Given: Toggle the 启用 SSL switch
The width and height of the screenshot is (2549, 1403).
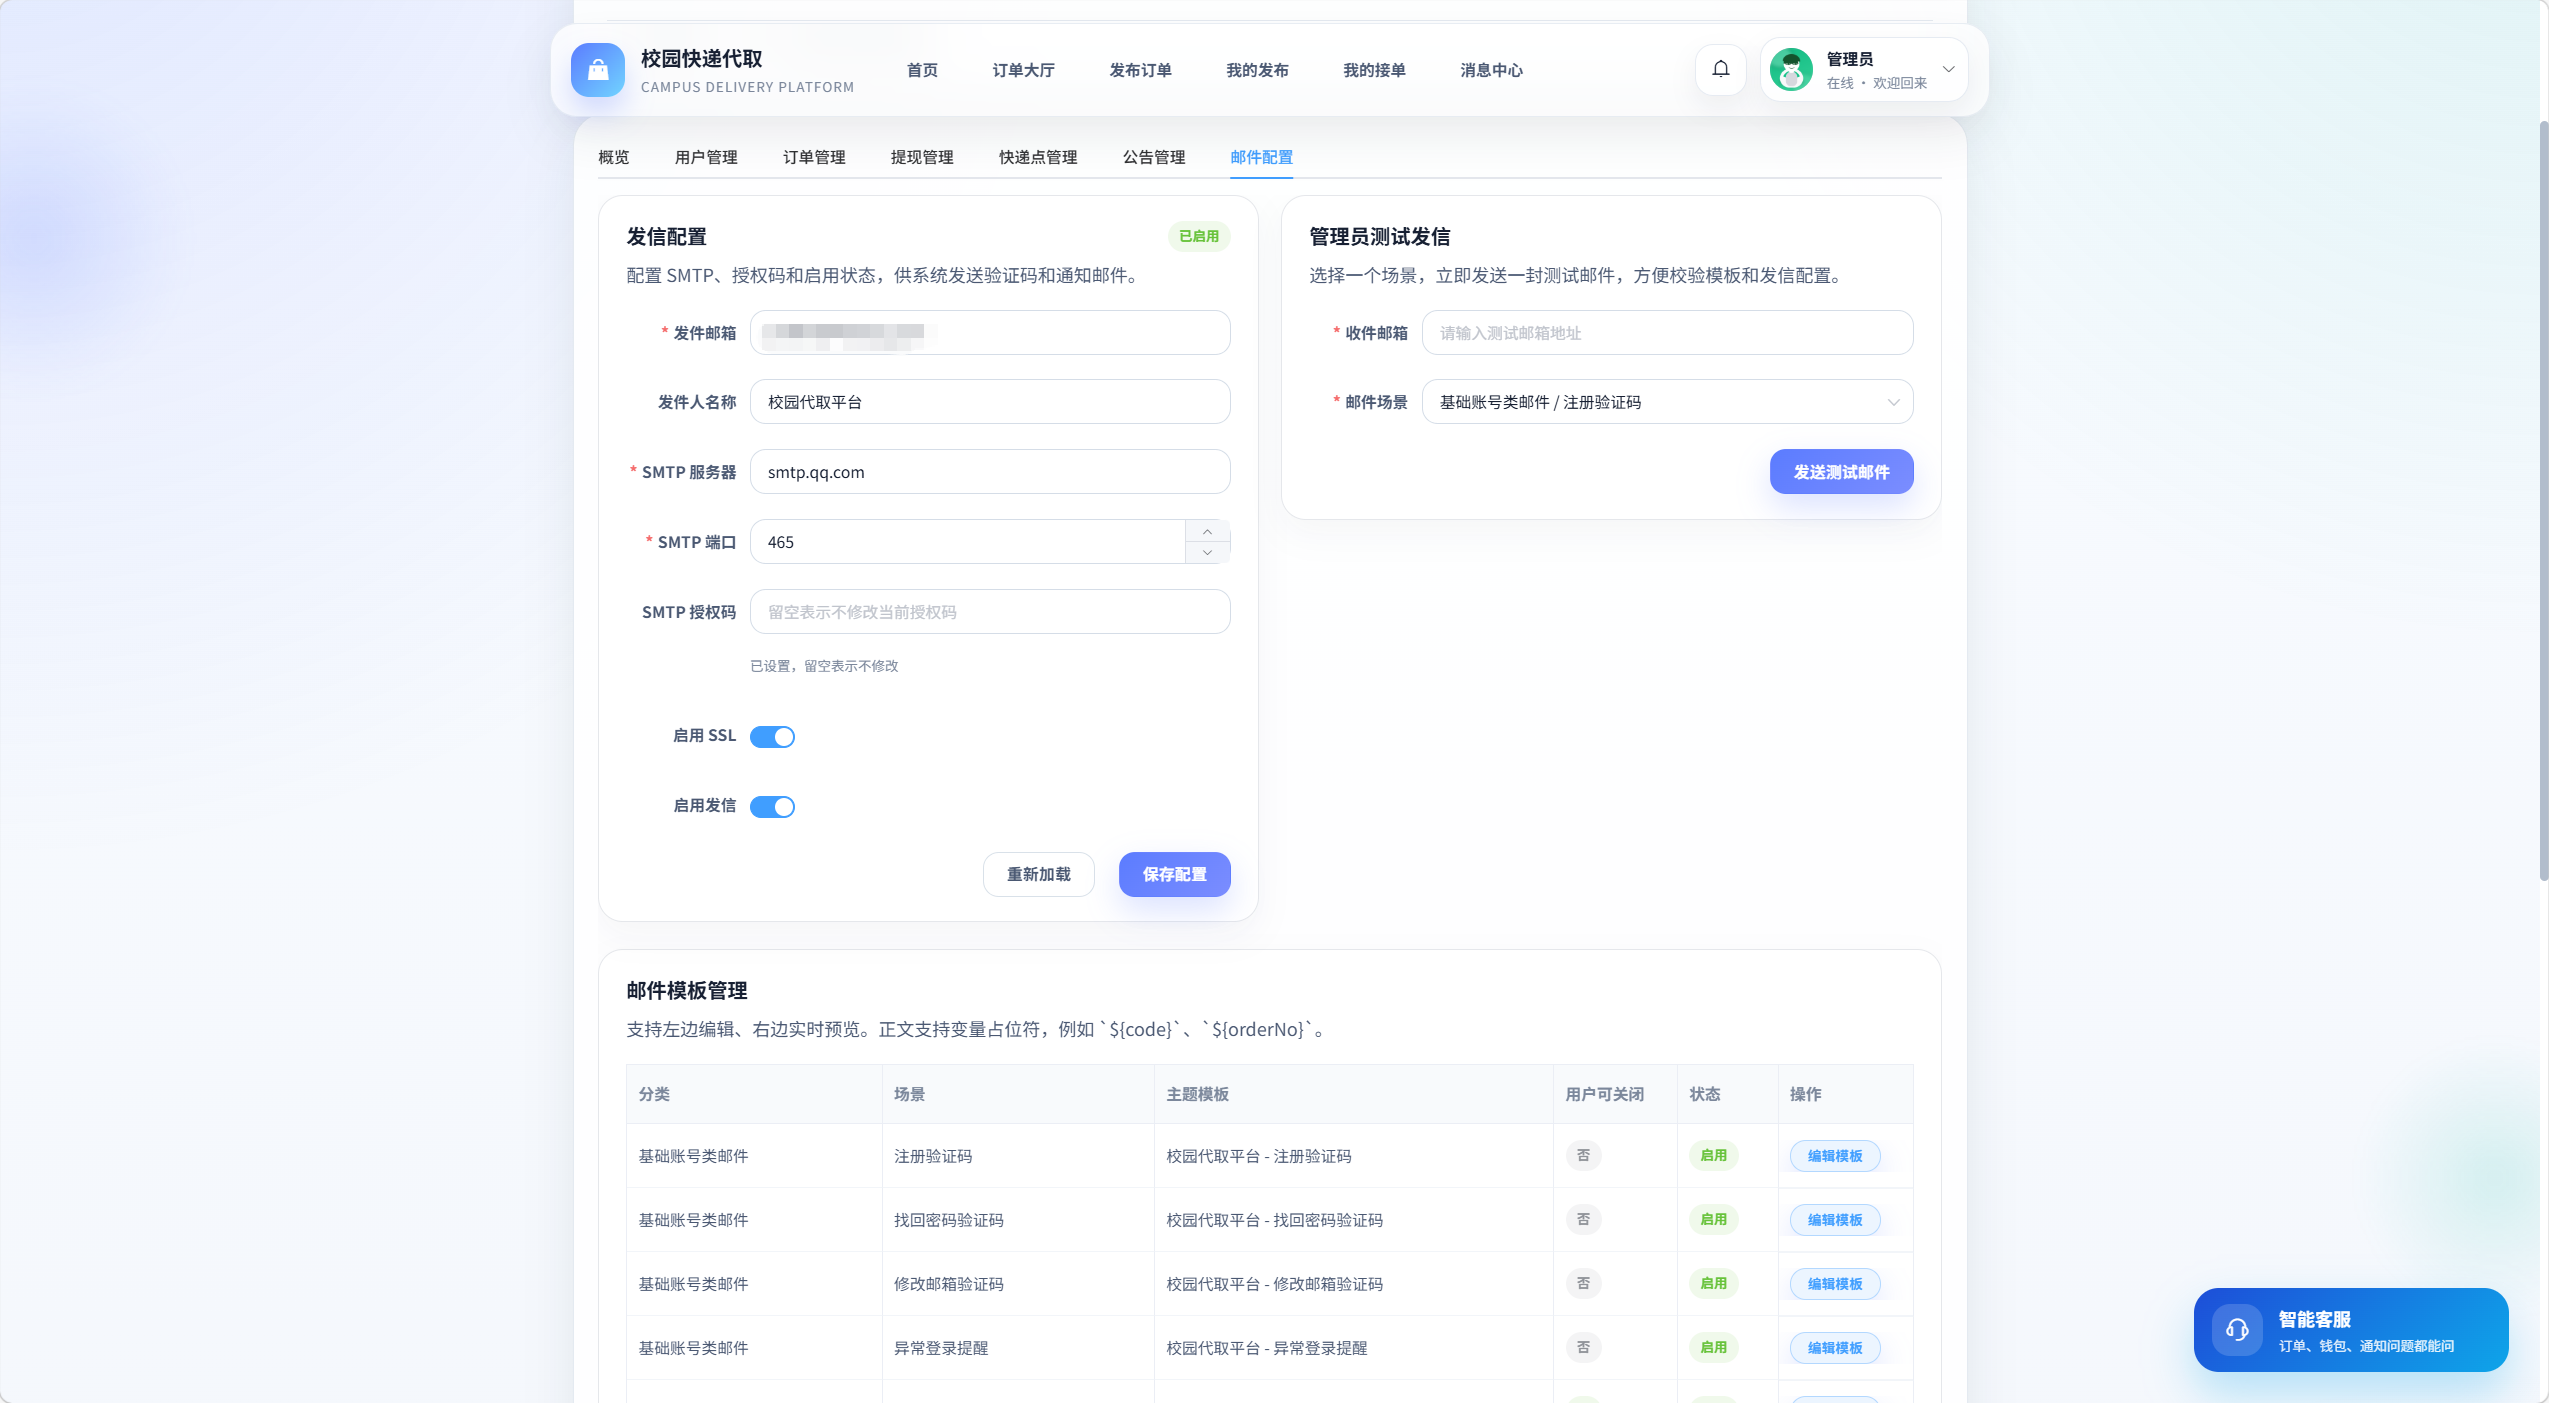Looking at the screenshot, I should point(772,737).
